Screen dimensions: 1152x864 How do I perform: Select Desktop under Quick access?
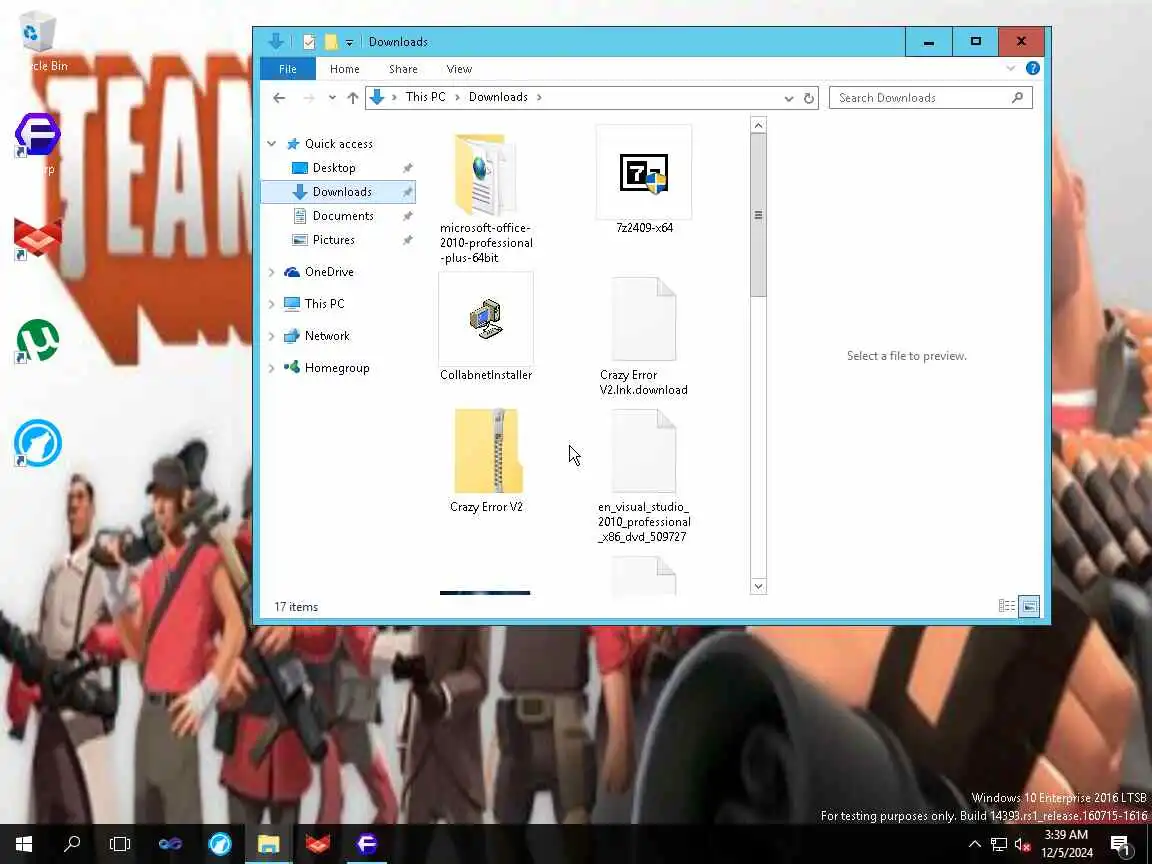click(x=334, y=168)
